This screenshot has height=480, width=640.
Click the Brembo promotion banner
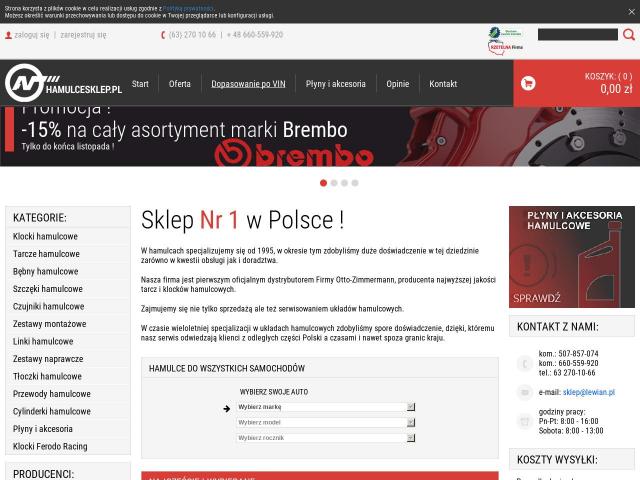point(320,136)
